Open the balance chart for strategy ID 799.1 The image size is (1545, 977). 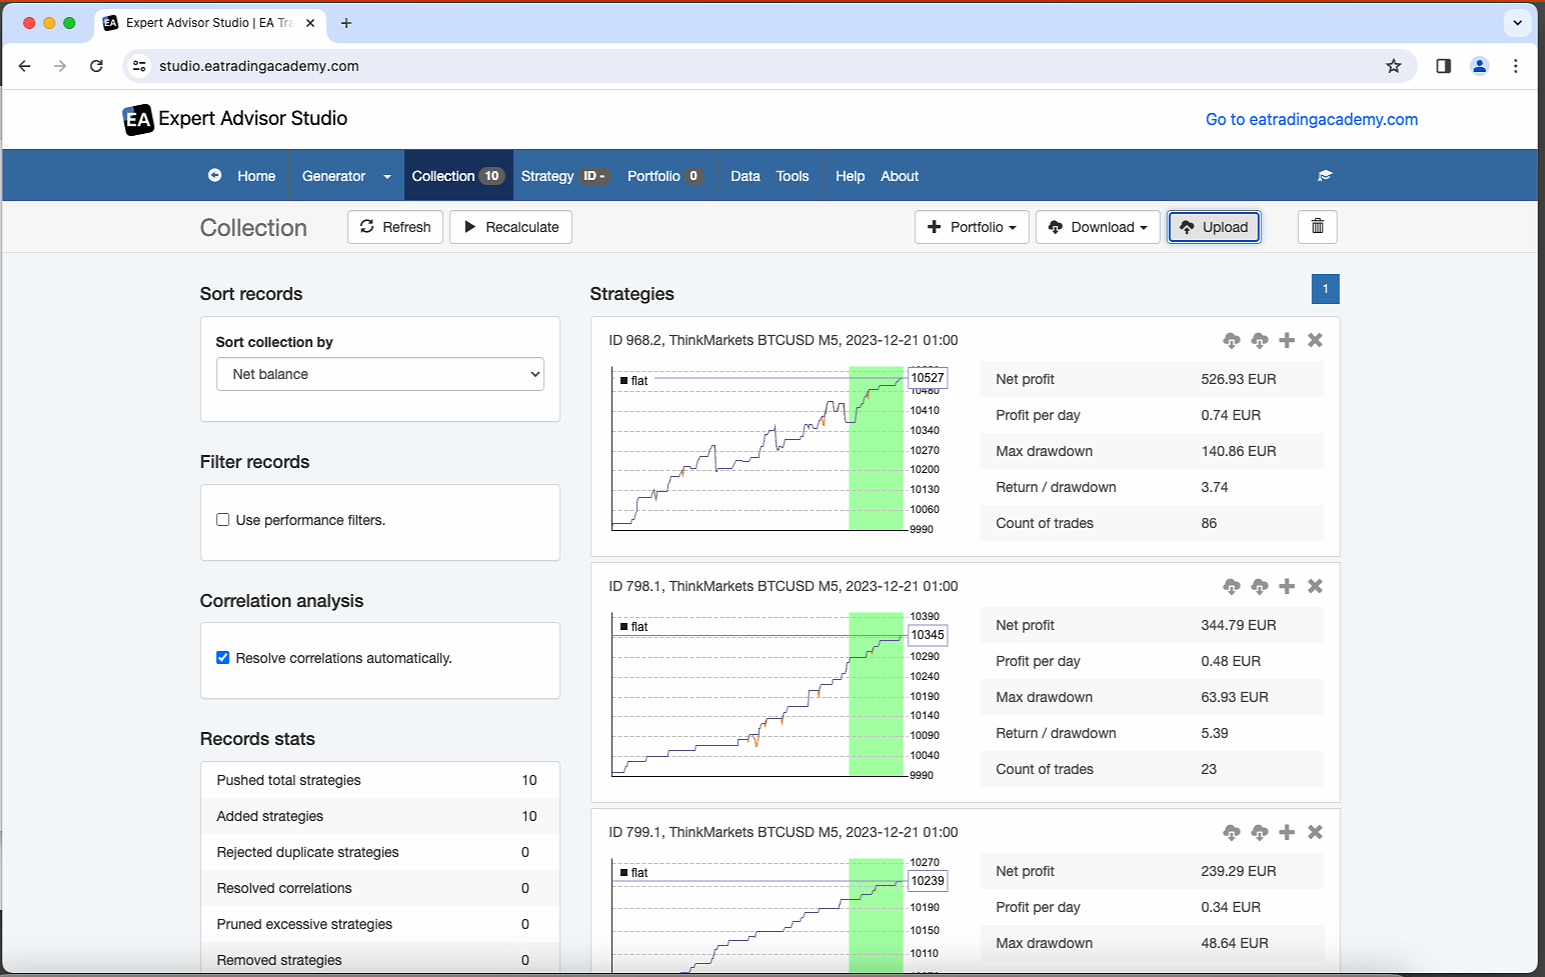pyautogui.click(x=778, y=915)
